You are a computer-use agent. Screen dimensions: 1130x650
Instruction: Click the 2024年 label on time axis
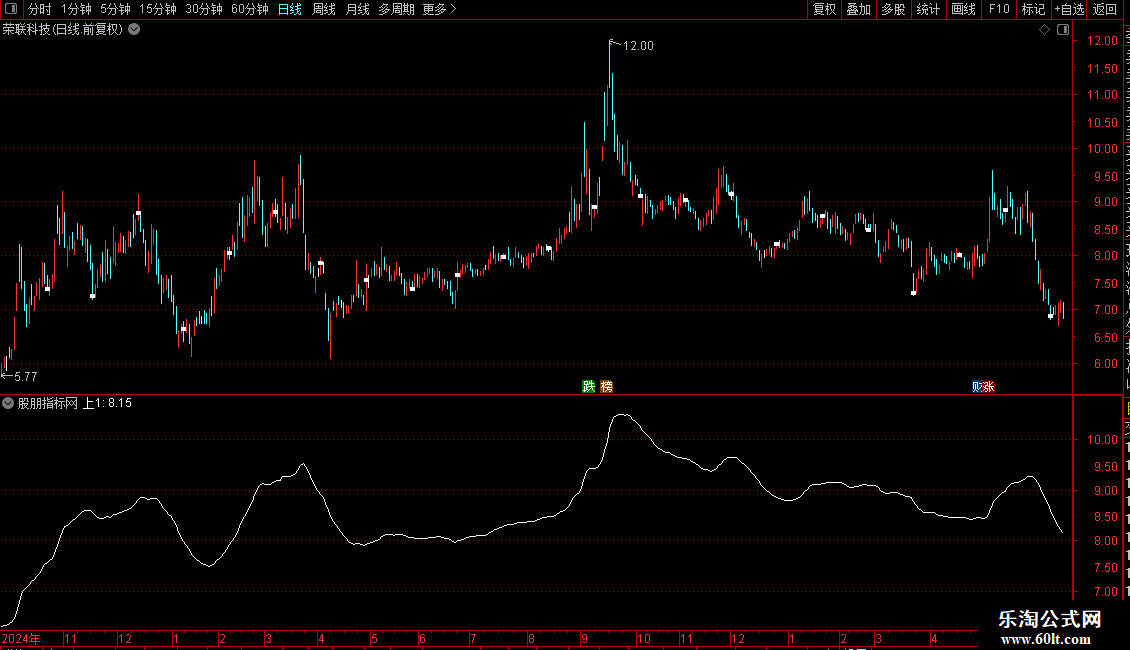click(x=21, y=638)
